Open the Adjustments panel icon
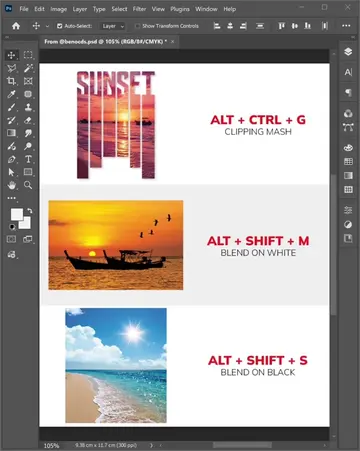360x451 pixels. (x=348, y=225)
